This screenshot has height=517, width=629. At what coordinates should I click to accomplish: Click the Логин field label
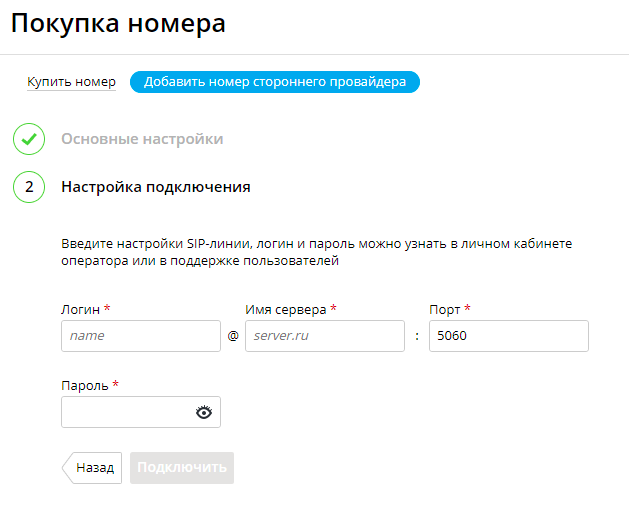pos(81,310)
